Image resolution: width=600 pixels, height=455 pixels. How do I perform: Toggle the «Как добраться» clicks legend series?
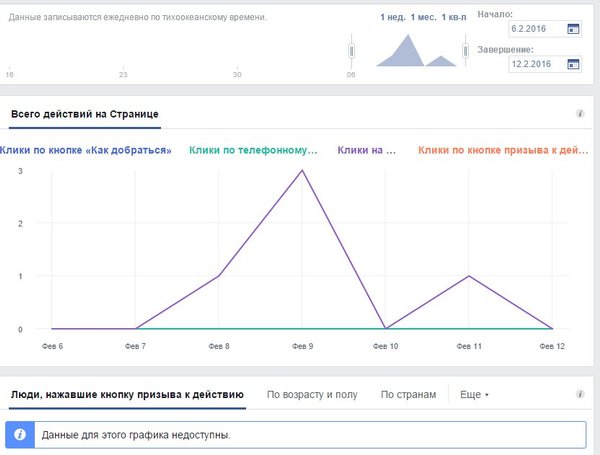coord(87,150)
